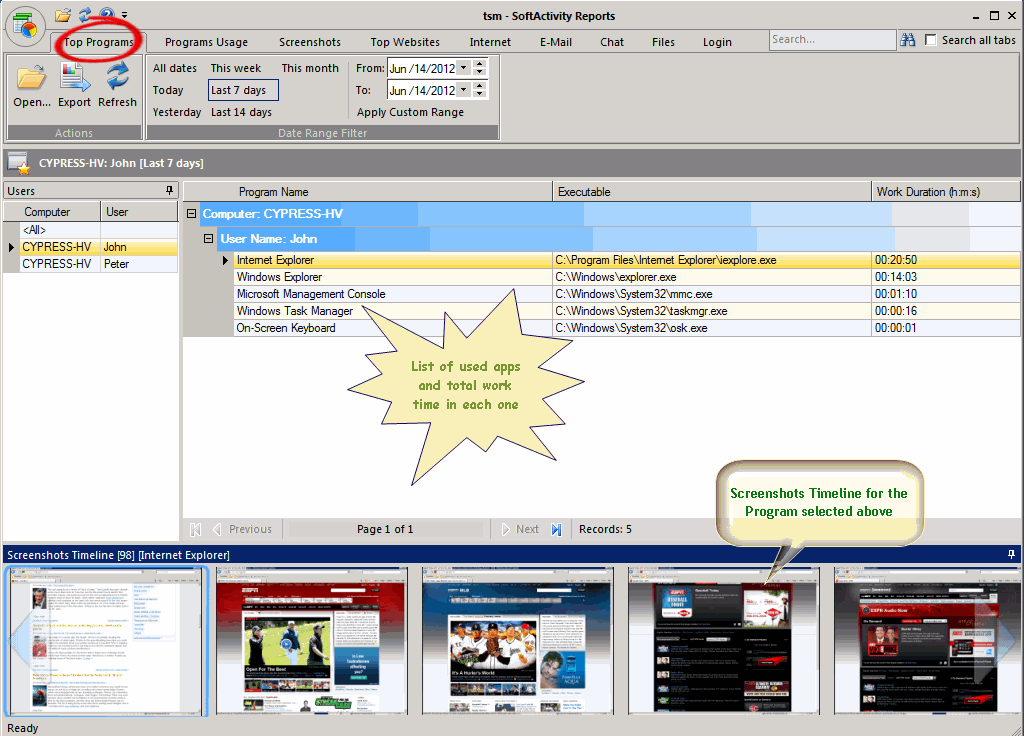This screenshot has height=736, width=1024.
Task: Open the quick access toolbar dropdown arrow
Action: 124,15
